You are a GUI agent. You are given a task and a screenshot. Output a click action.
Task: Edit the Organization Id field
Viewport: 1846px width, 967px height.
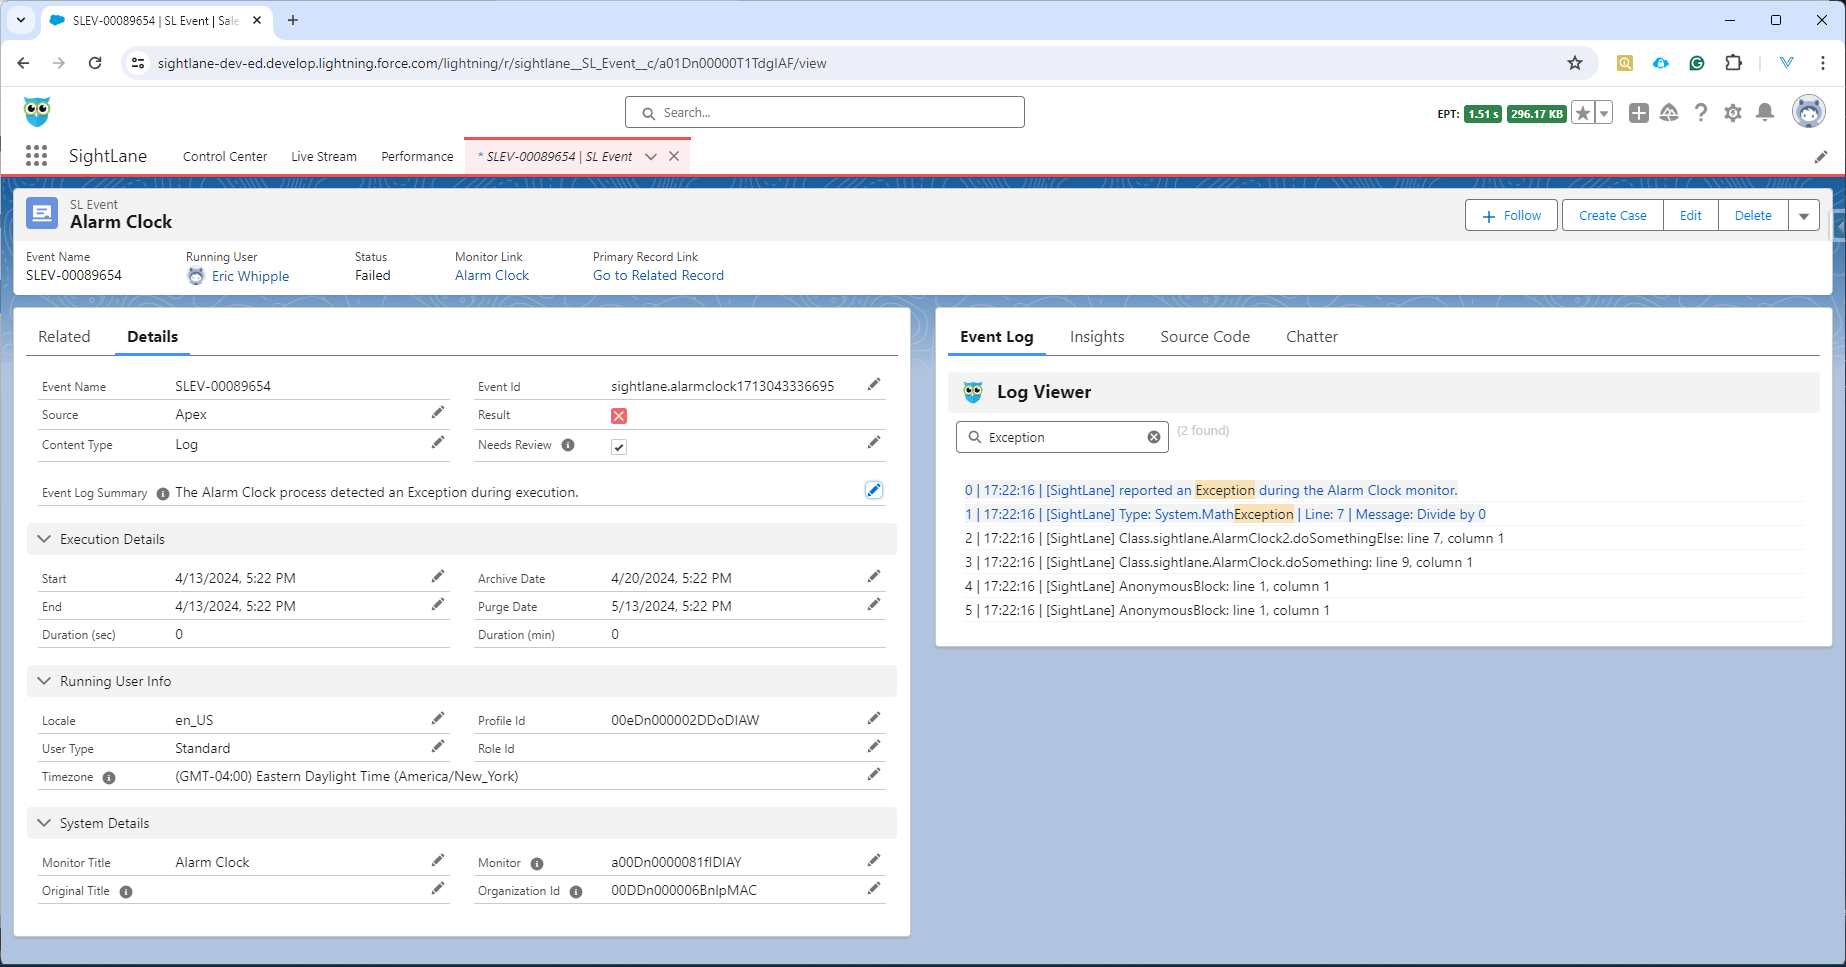click(x=874, y=888)
